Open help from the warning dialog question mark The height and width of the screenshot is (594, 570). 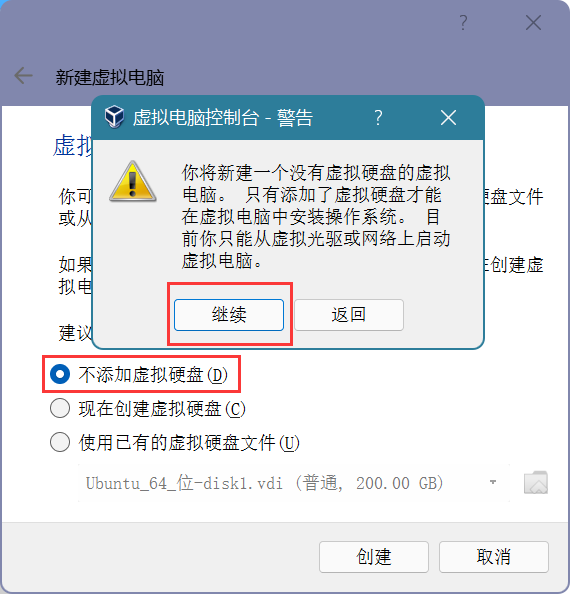pos(378,118)
